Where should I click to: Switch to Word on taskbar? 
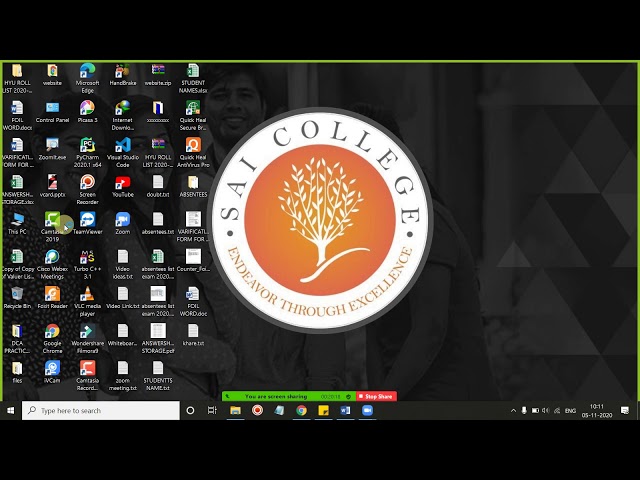click(345, 410)
